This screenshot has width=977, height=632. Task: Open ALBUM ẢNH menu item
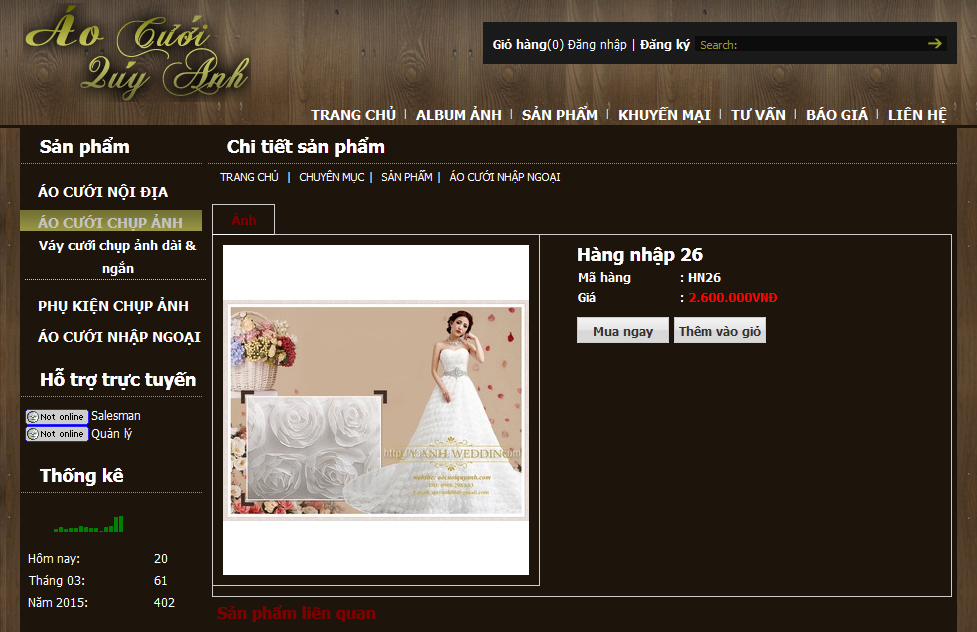click(x=458, y=115)
